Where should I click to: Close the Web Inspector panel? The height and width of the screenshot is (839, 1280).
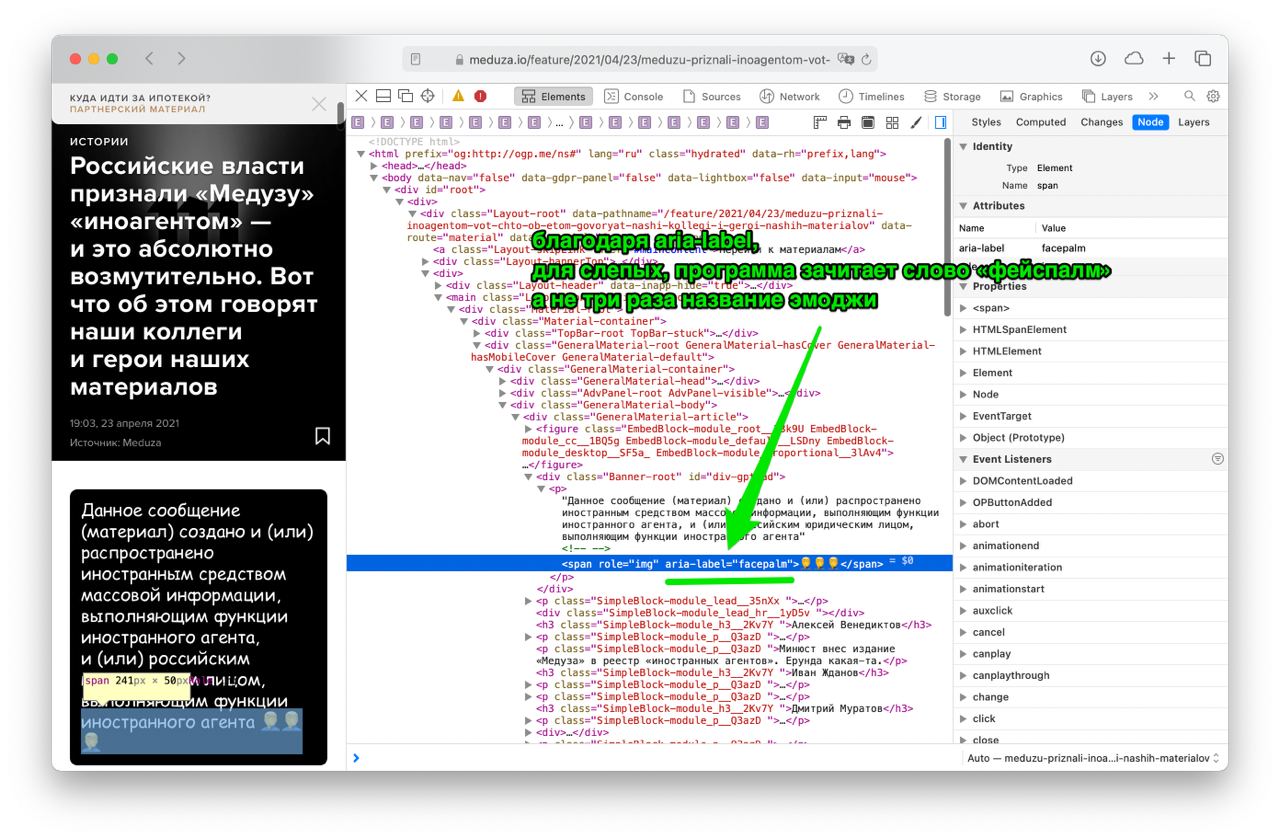[x=361, y=97]
